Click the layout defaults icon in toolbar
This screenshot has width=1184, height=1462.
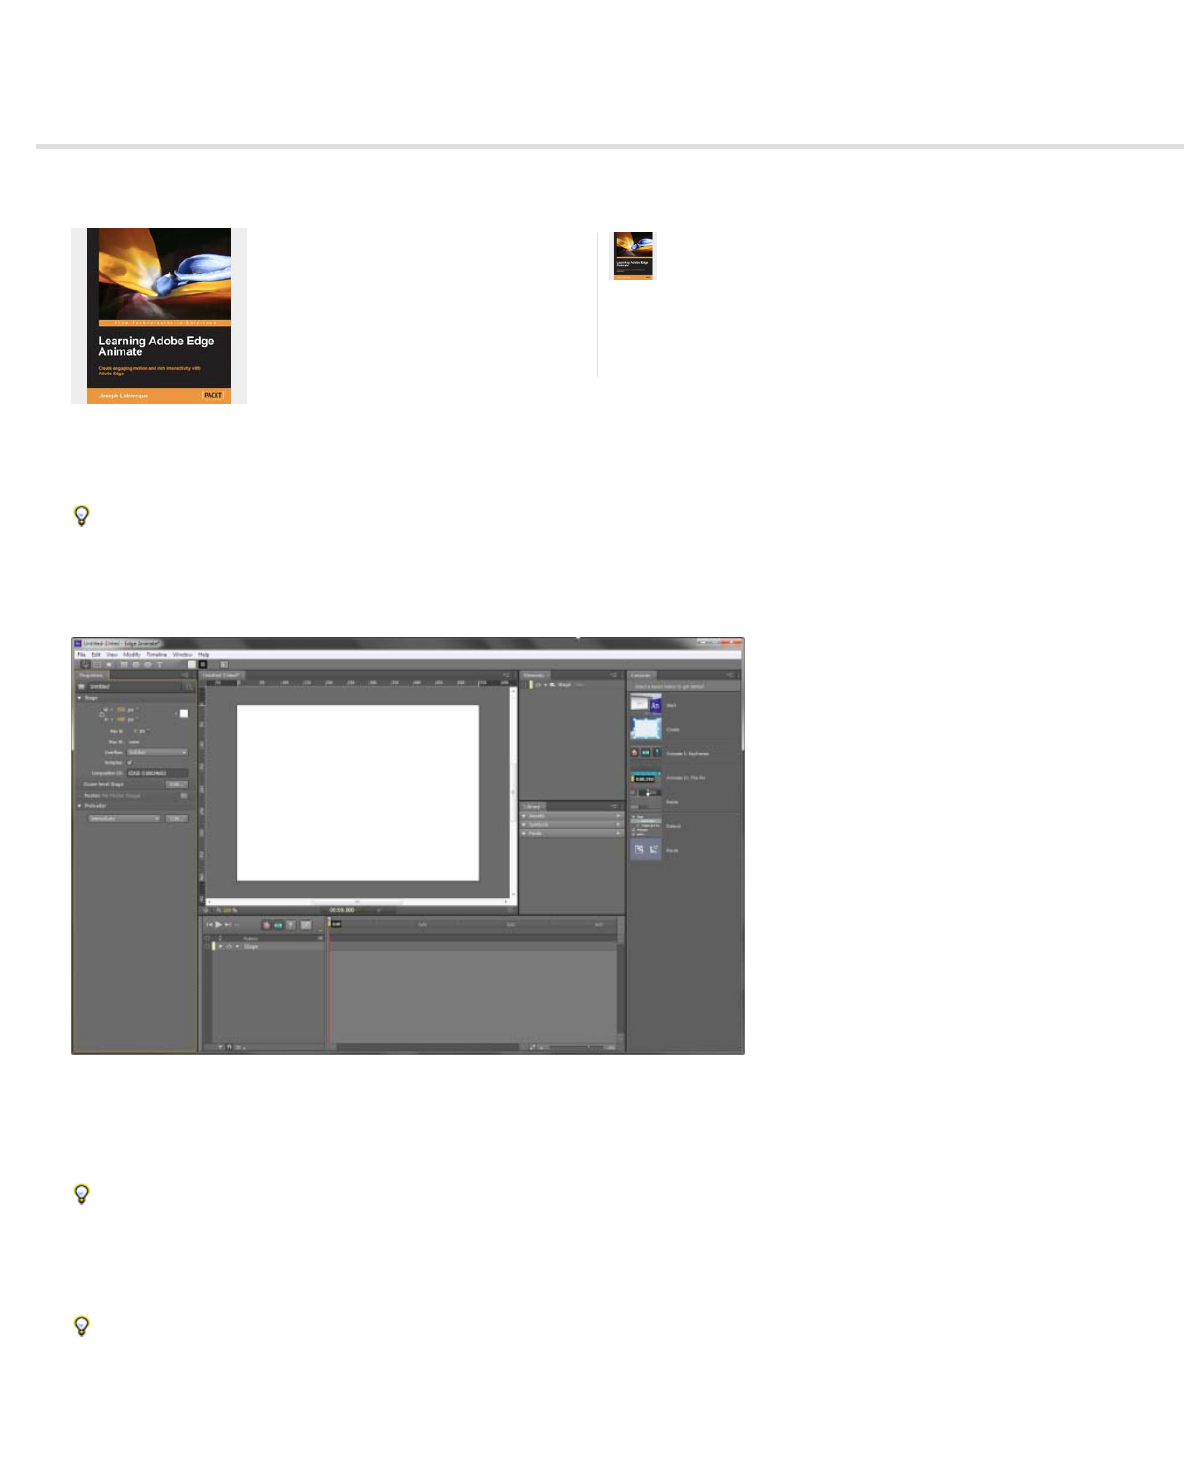coord(224,664)
